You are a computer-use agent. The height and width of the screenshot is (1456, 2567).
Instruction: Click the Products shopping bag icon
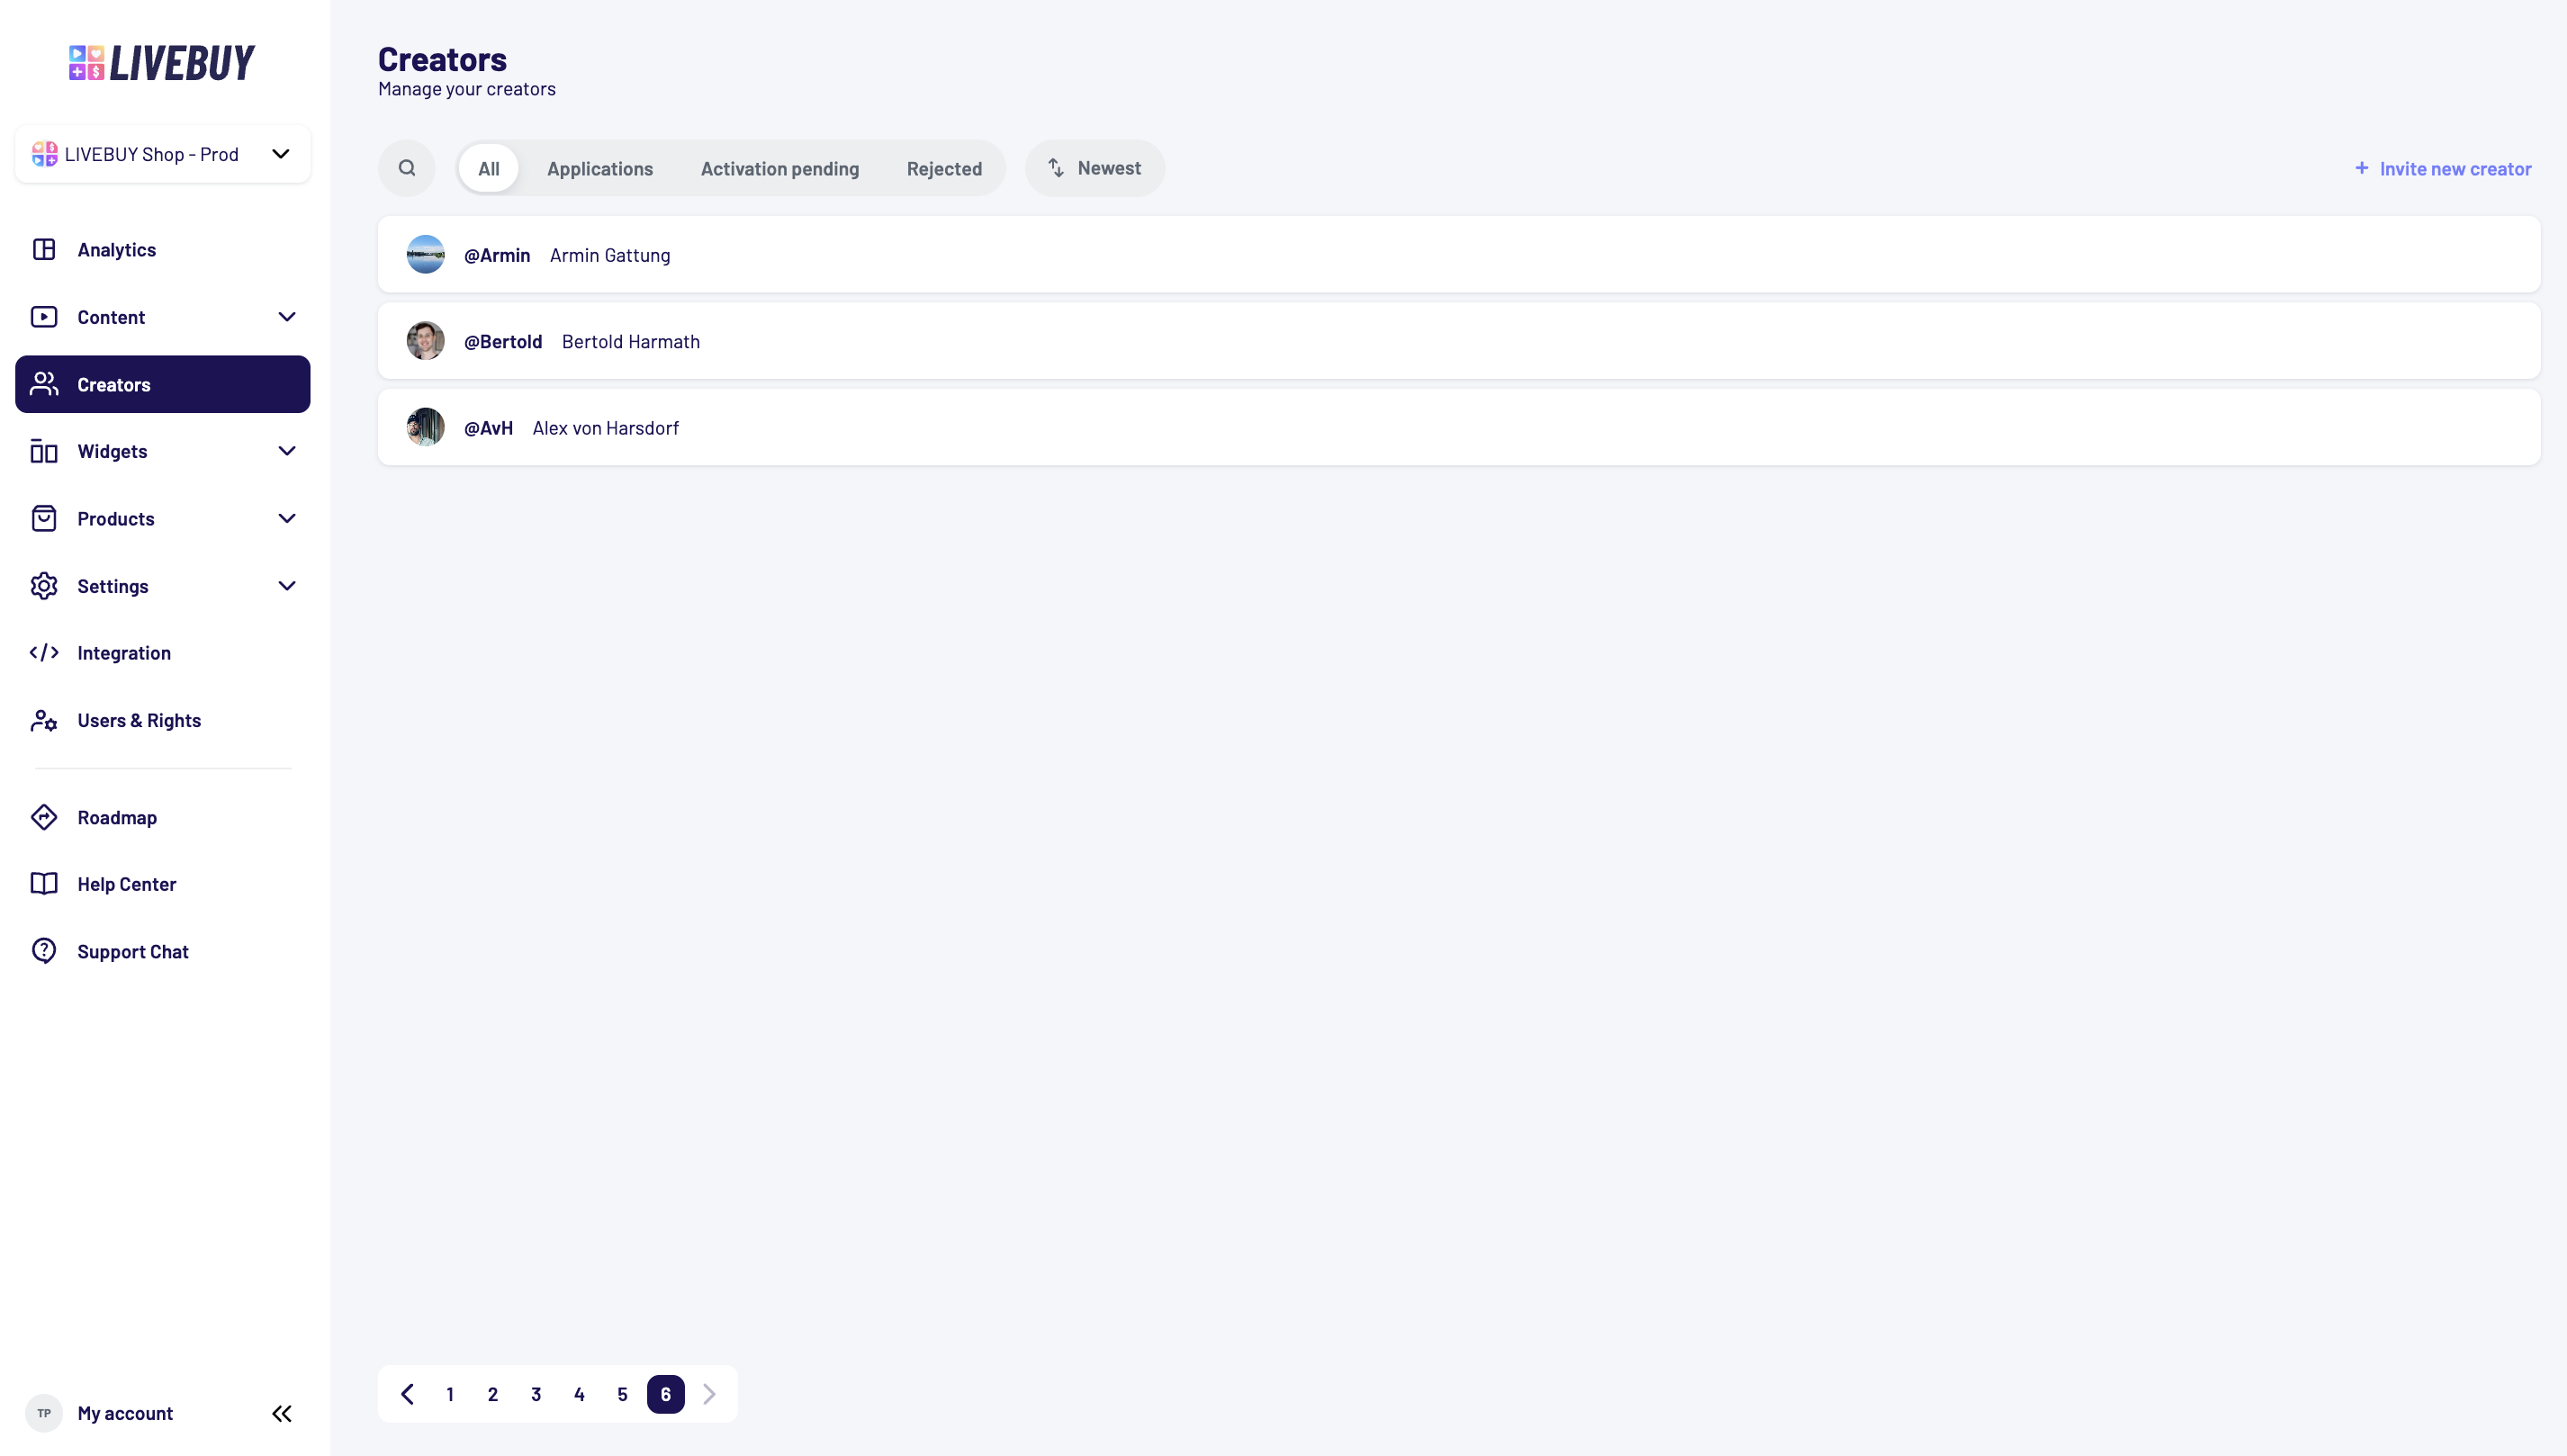coord(44,518)
